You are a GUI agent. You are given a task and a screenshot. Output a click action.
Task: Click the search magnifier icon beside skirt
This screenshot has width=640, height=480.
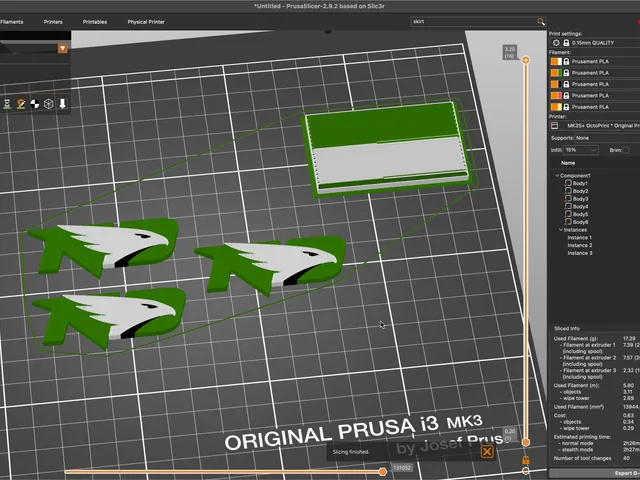[541, 22]
